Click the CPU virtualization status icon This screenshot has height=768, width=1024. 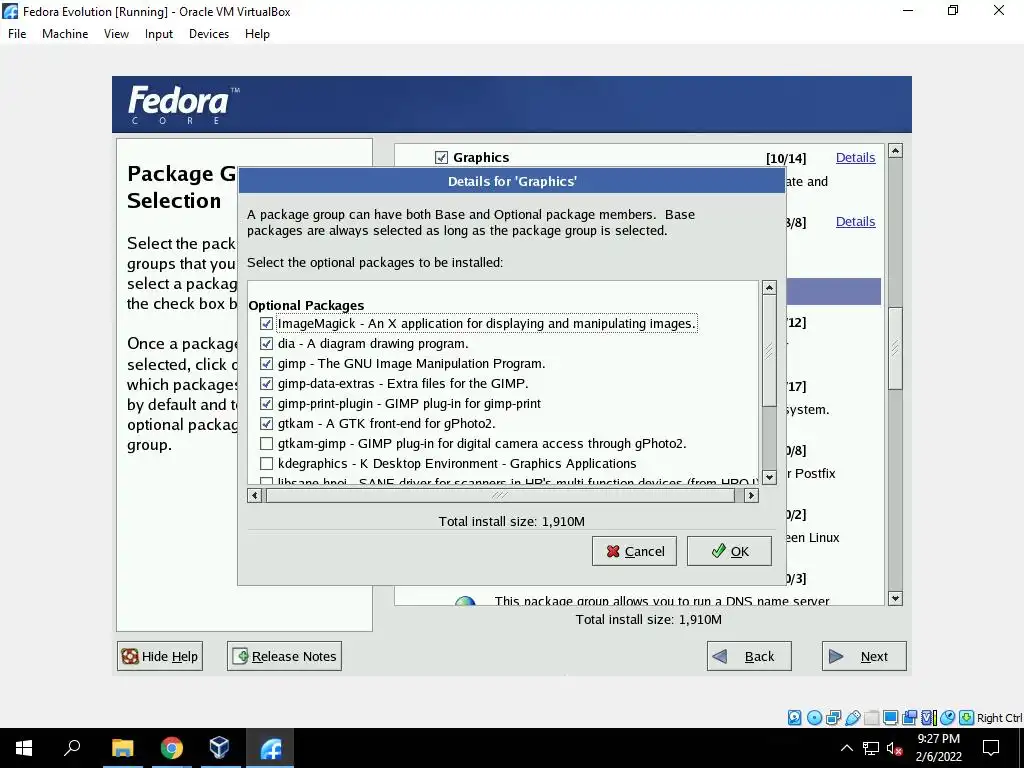click(928, 718)
